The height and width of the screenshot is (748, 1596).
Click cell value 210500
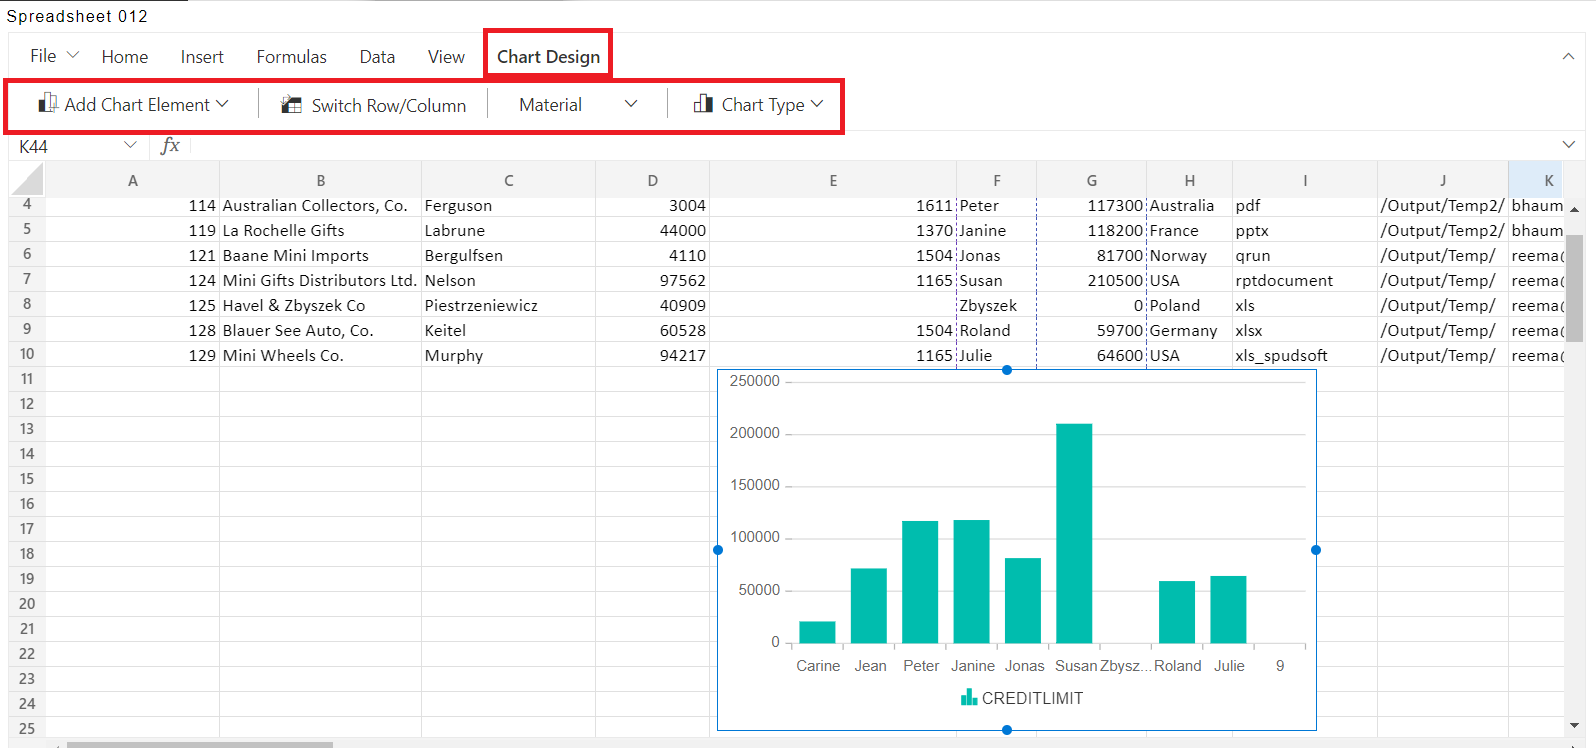[1092, 280]
